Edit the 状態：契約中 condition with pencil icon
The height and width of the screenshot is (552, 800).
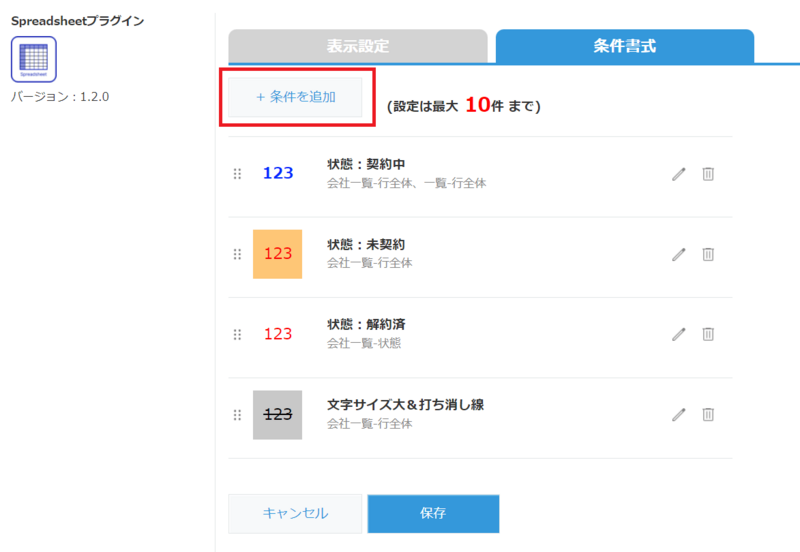(679, 174)
